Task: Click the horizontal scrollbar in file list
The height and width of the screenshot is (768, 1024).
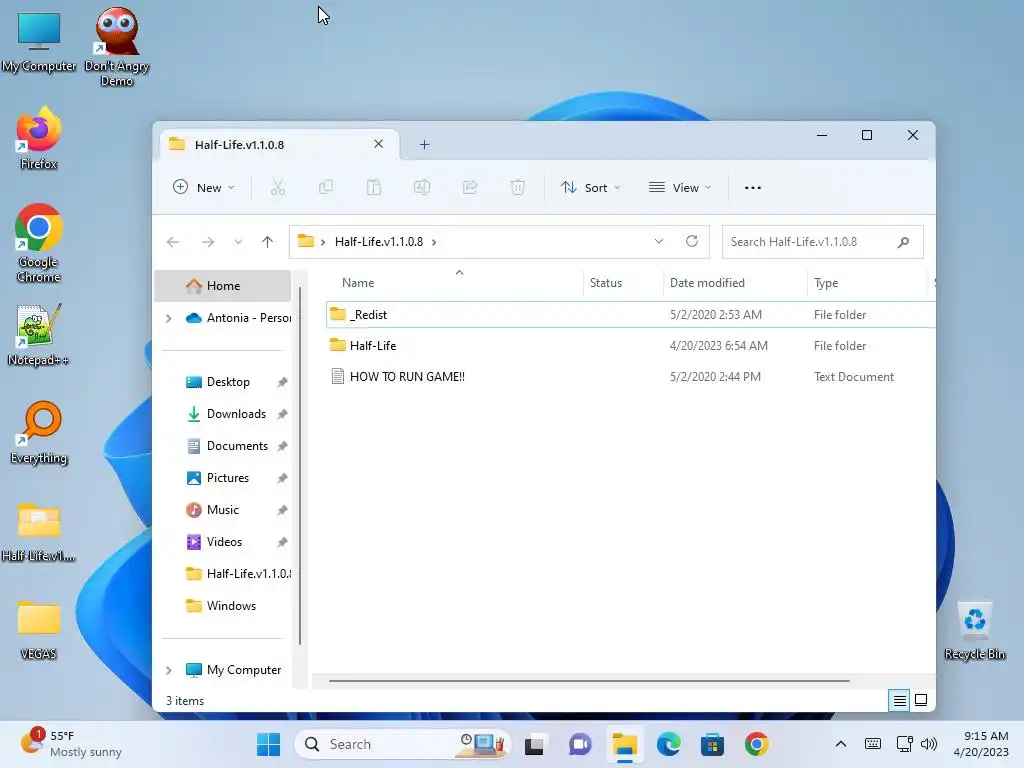Action: click(x=589, y=681)
